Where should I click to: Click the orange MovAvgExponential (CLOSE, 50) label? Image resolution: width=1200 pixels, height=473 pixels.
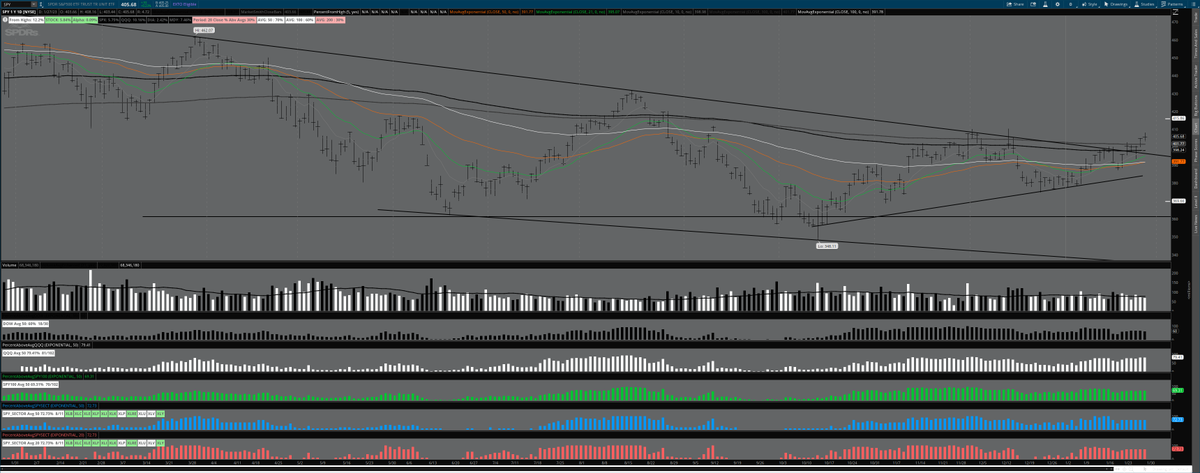484,12
